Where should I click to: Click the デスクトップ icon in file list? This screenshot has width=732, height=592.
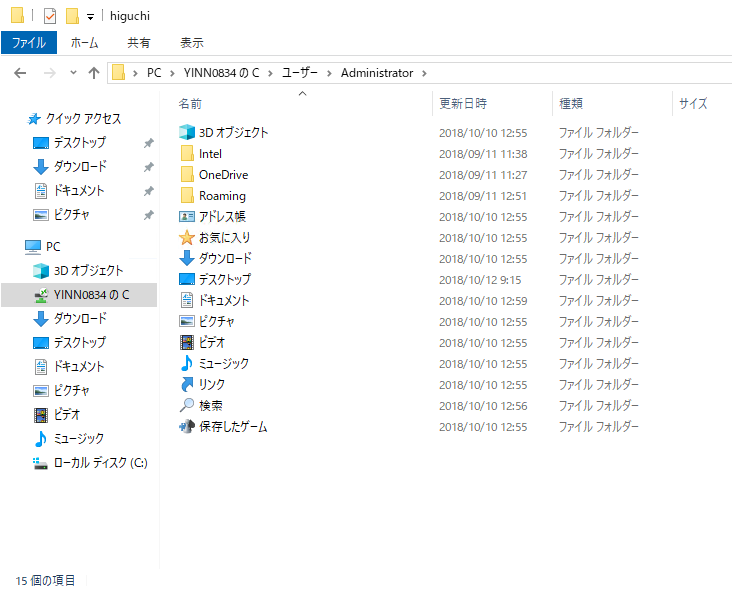point(187,279)
